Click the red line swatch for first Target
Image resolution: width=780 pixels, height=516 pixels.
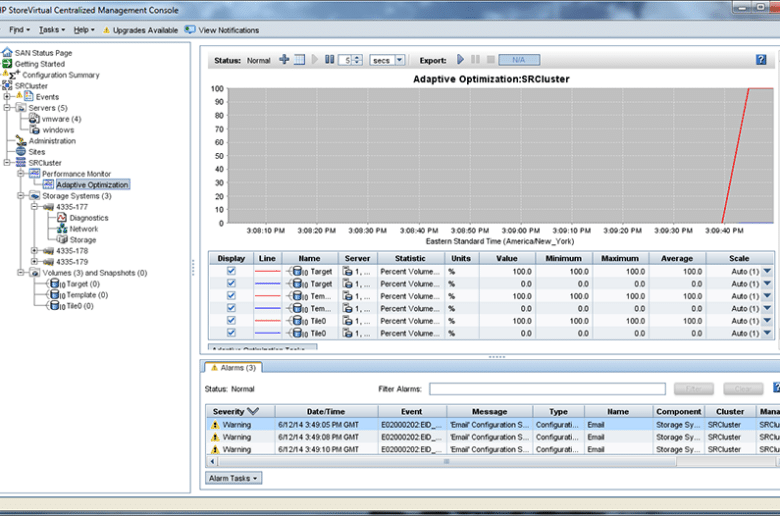(267, 271)
